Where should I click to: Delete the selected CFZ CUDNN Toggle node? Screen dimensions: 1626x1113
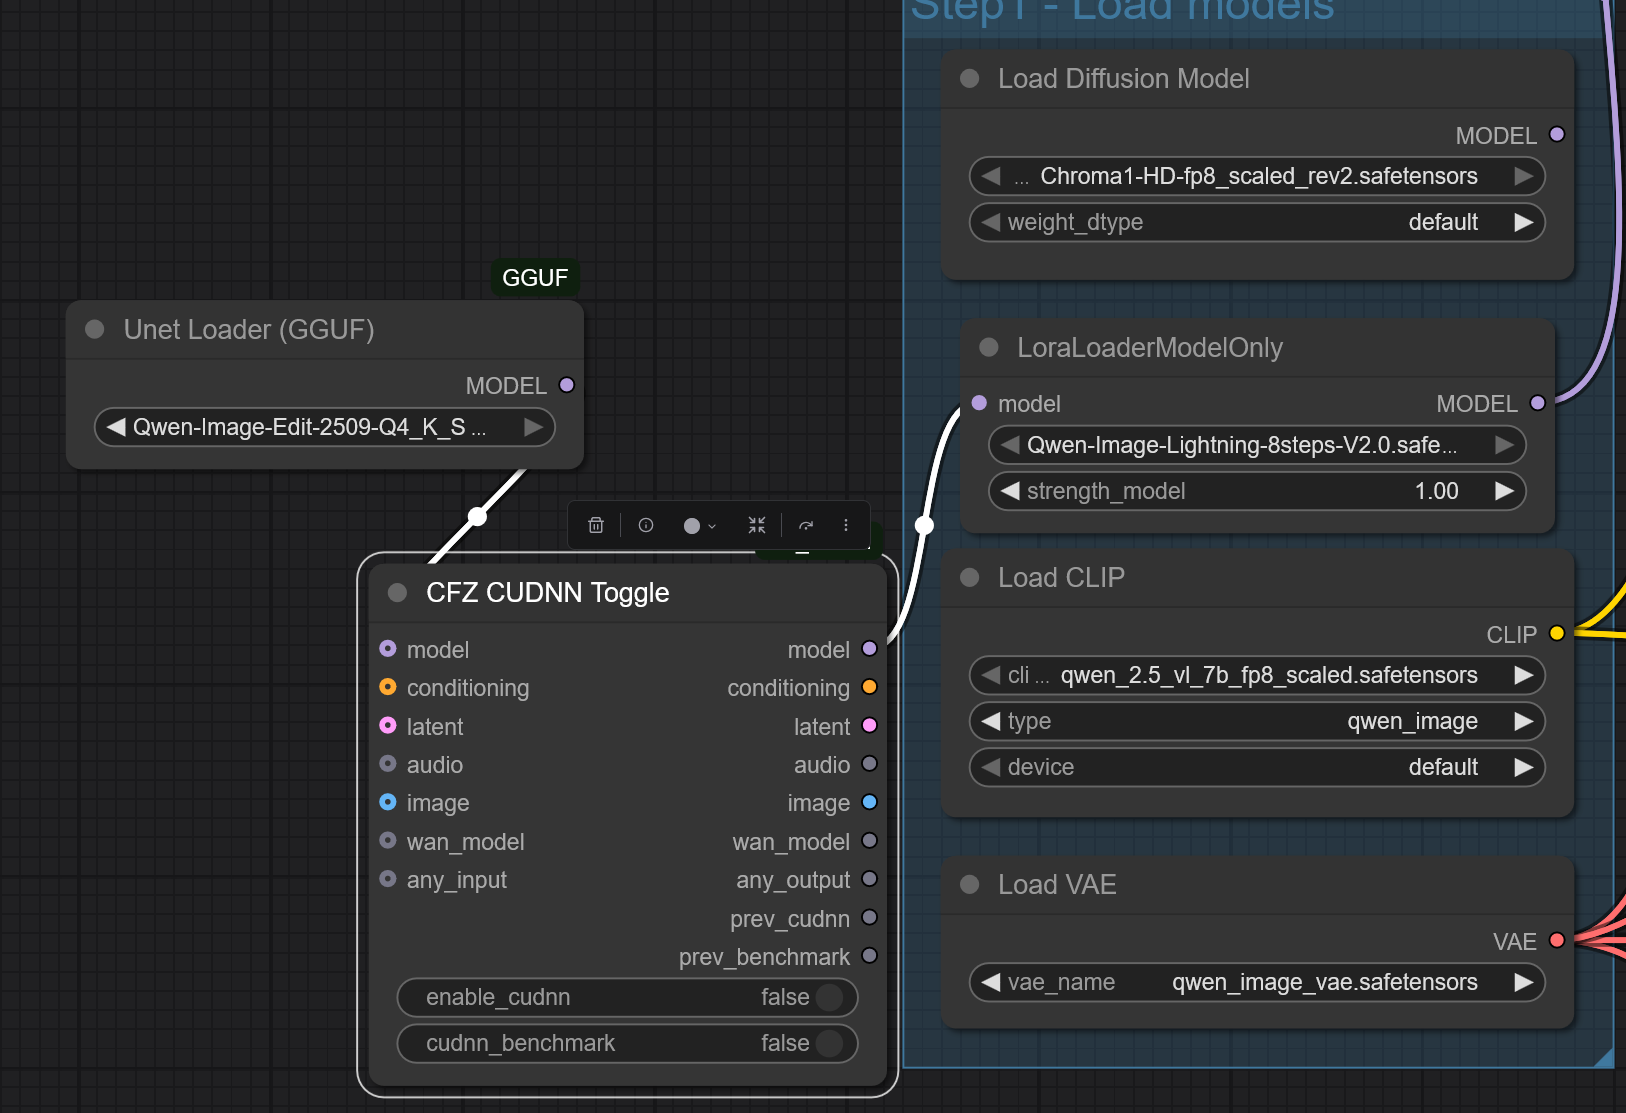pyautogui.click(x=596, y=525)
